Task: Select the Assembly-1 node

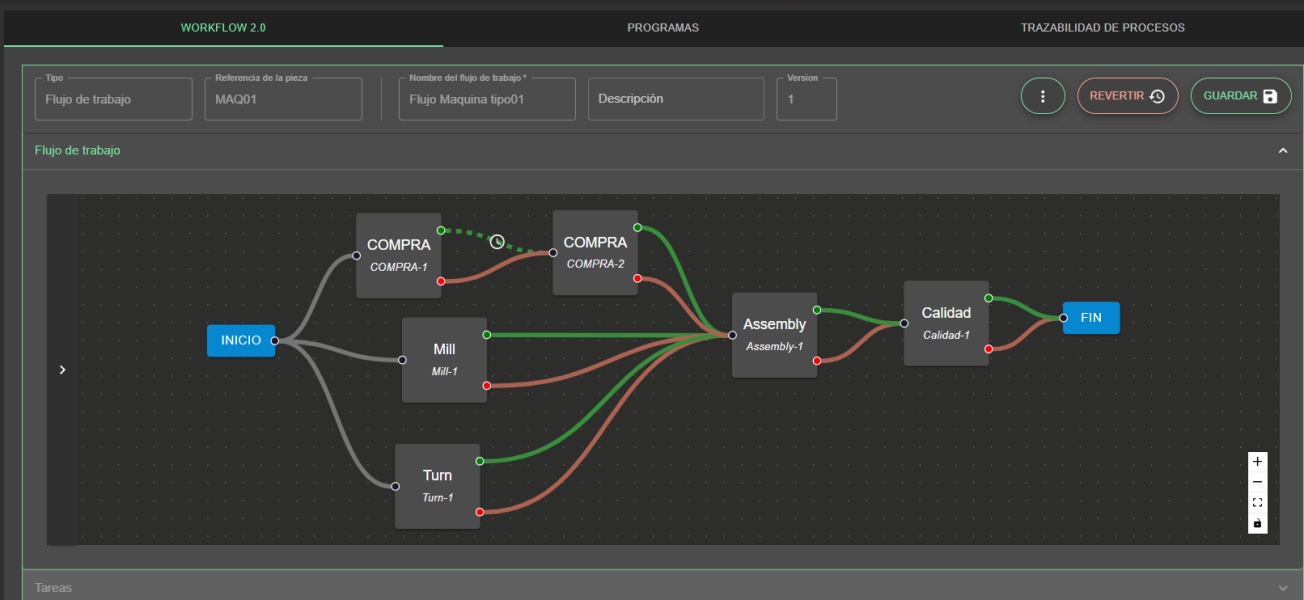Action: point(774,335)
